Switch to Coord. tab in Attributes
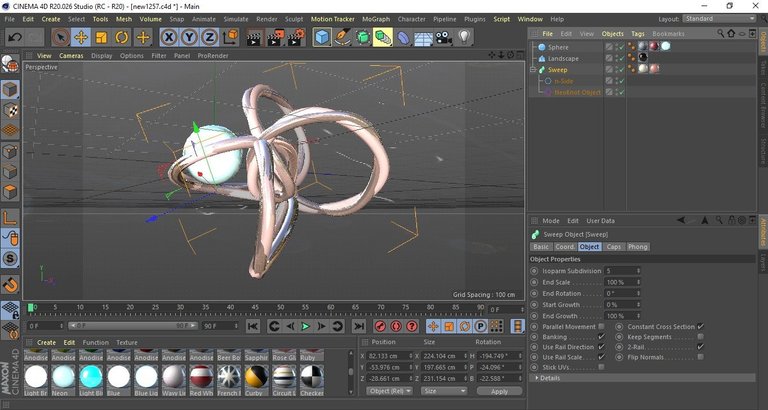 tap(565, 247)
